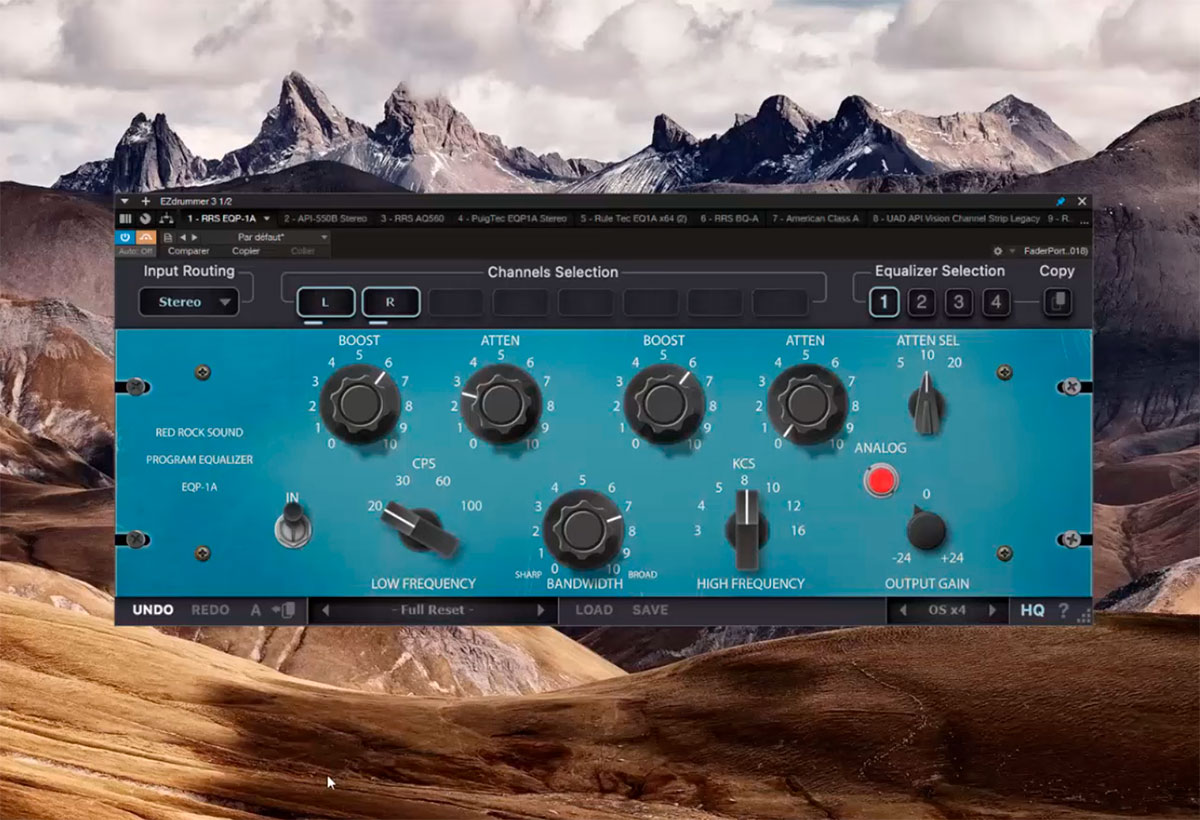This screenshot has height=820, width=1200.
Task: Go to next preset with right arrow in host header
Action: click(x=193, y=237)
